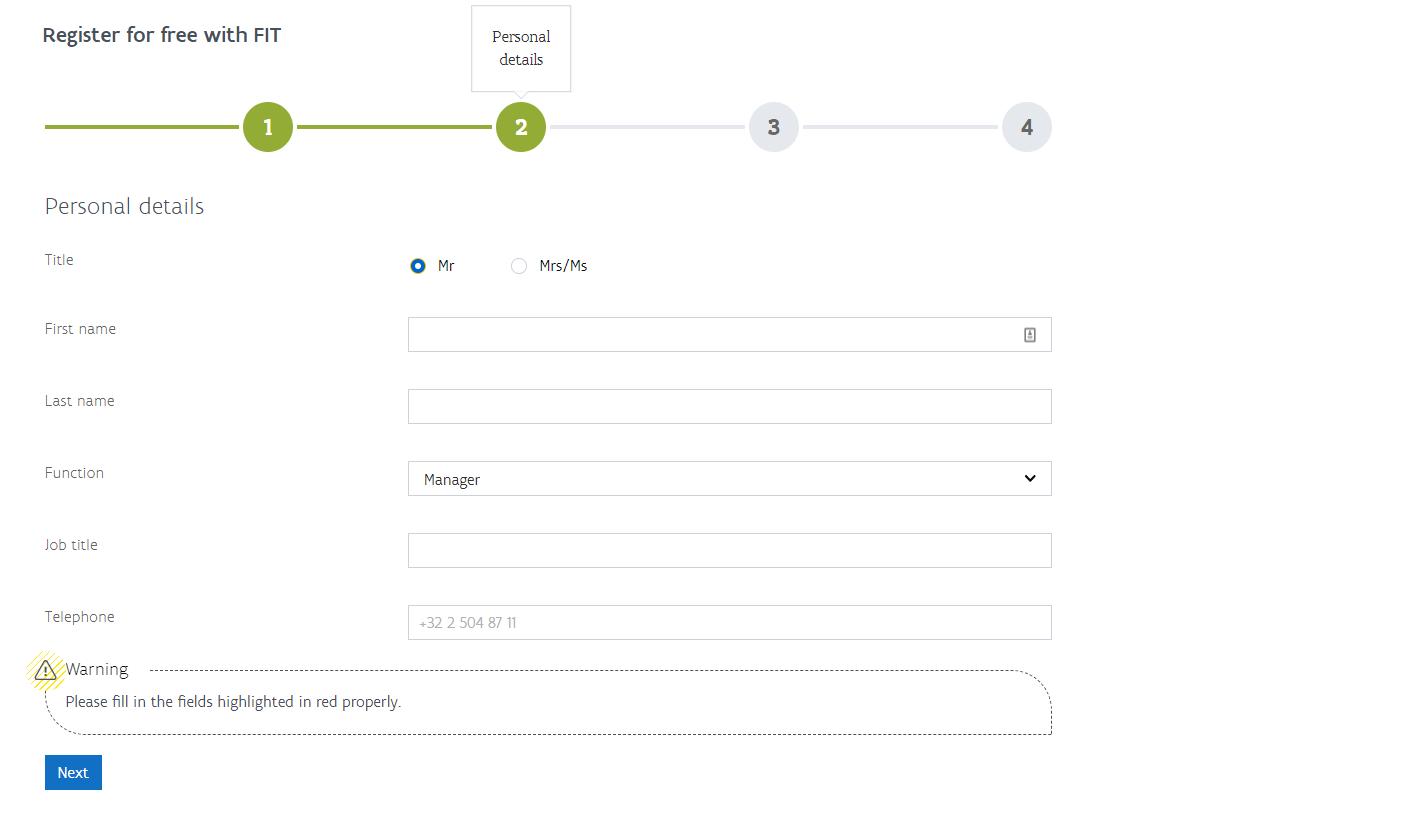Go to step 1 circle

[268, 127]
